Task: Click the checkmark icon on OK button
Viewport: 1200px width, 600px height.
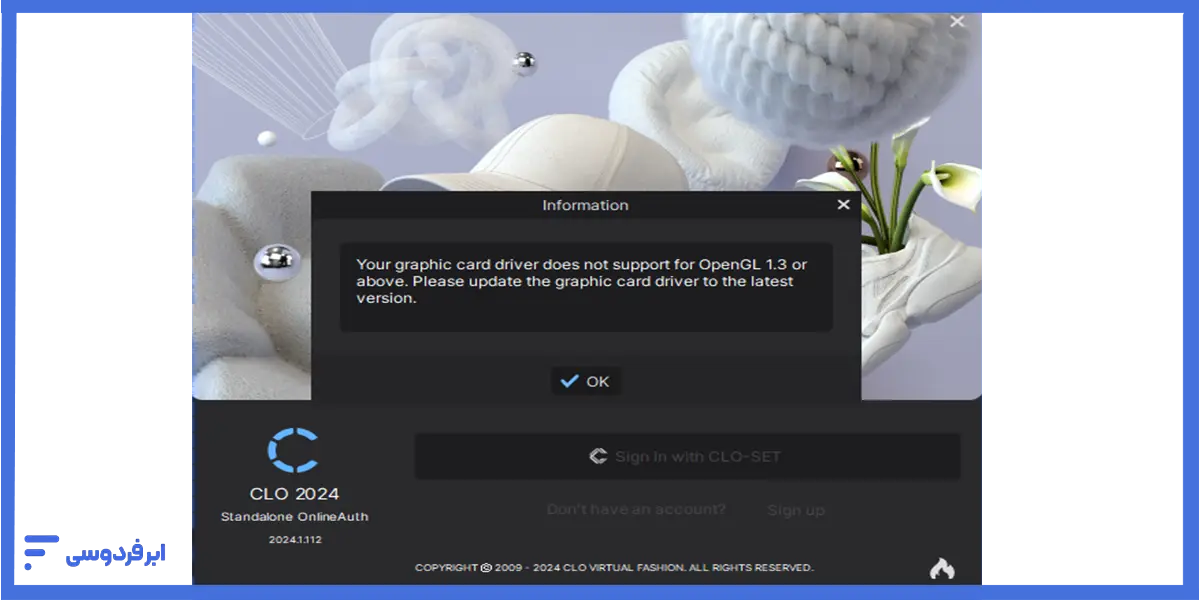Action: coord(569,381)
